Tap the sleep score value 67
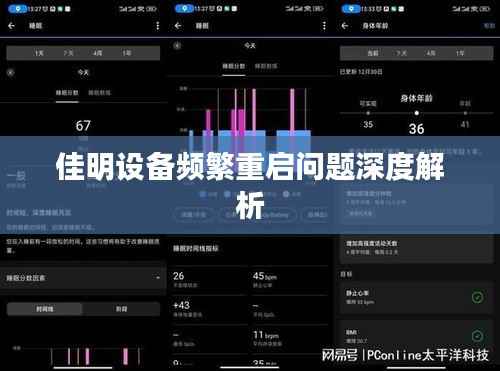Screen dimensions: 500x371 (x=83, y=126)
